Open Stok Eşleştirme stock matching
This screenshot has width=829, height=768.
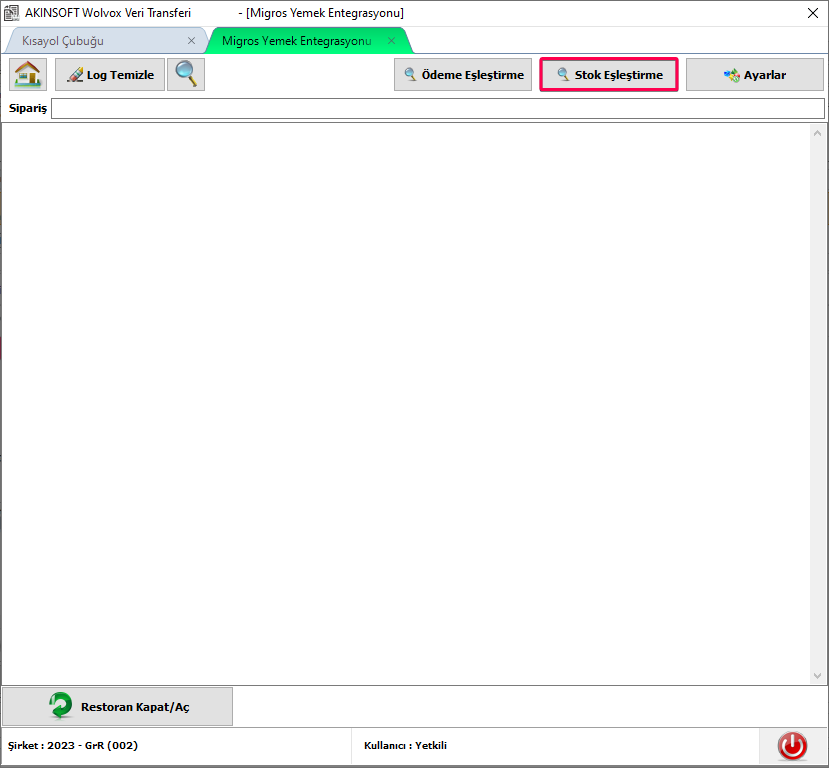point(609,75)
